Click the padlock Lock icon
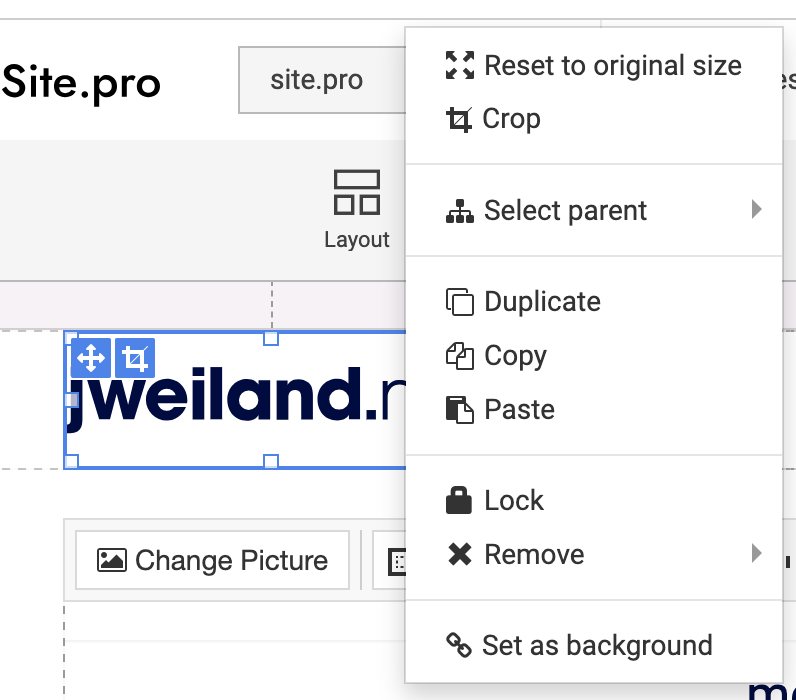This screenshot has width=796, height=700. point(459,501)
